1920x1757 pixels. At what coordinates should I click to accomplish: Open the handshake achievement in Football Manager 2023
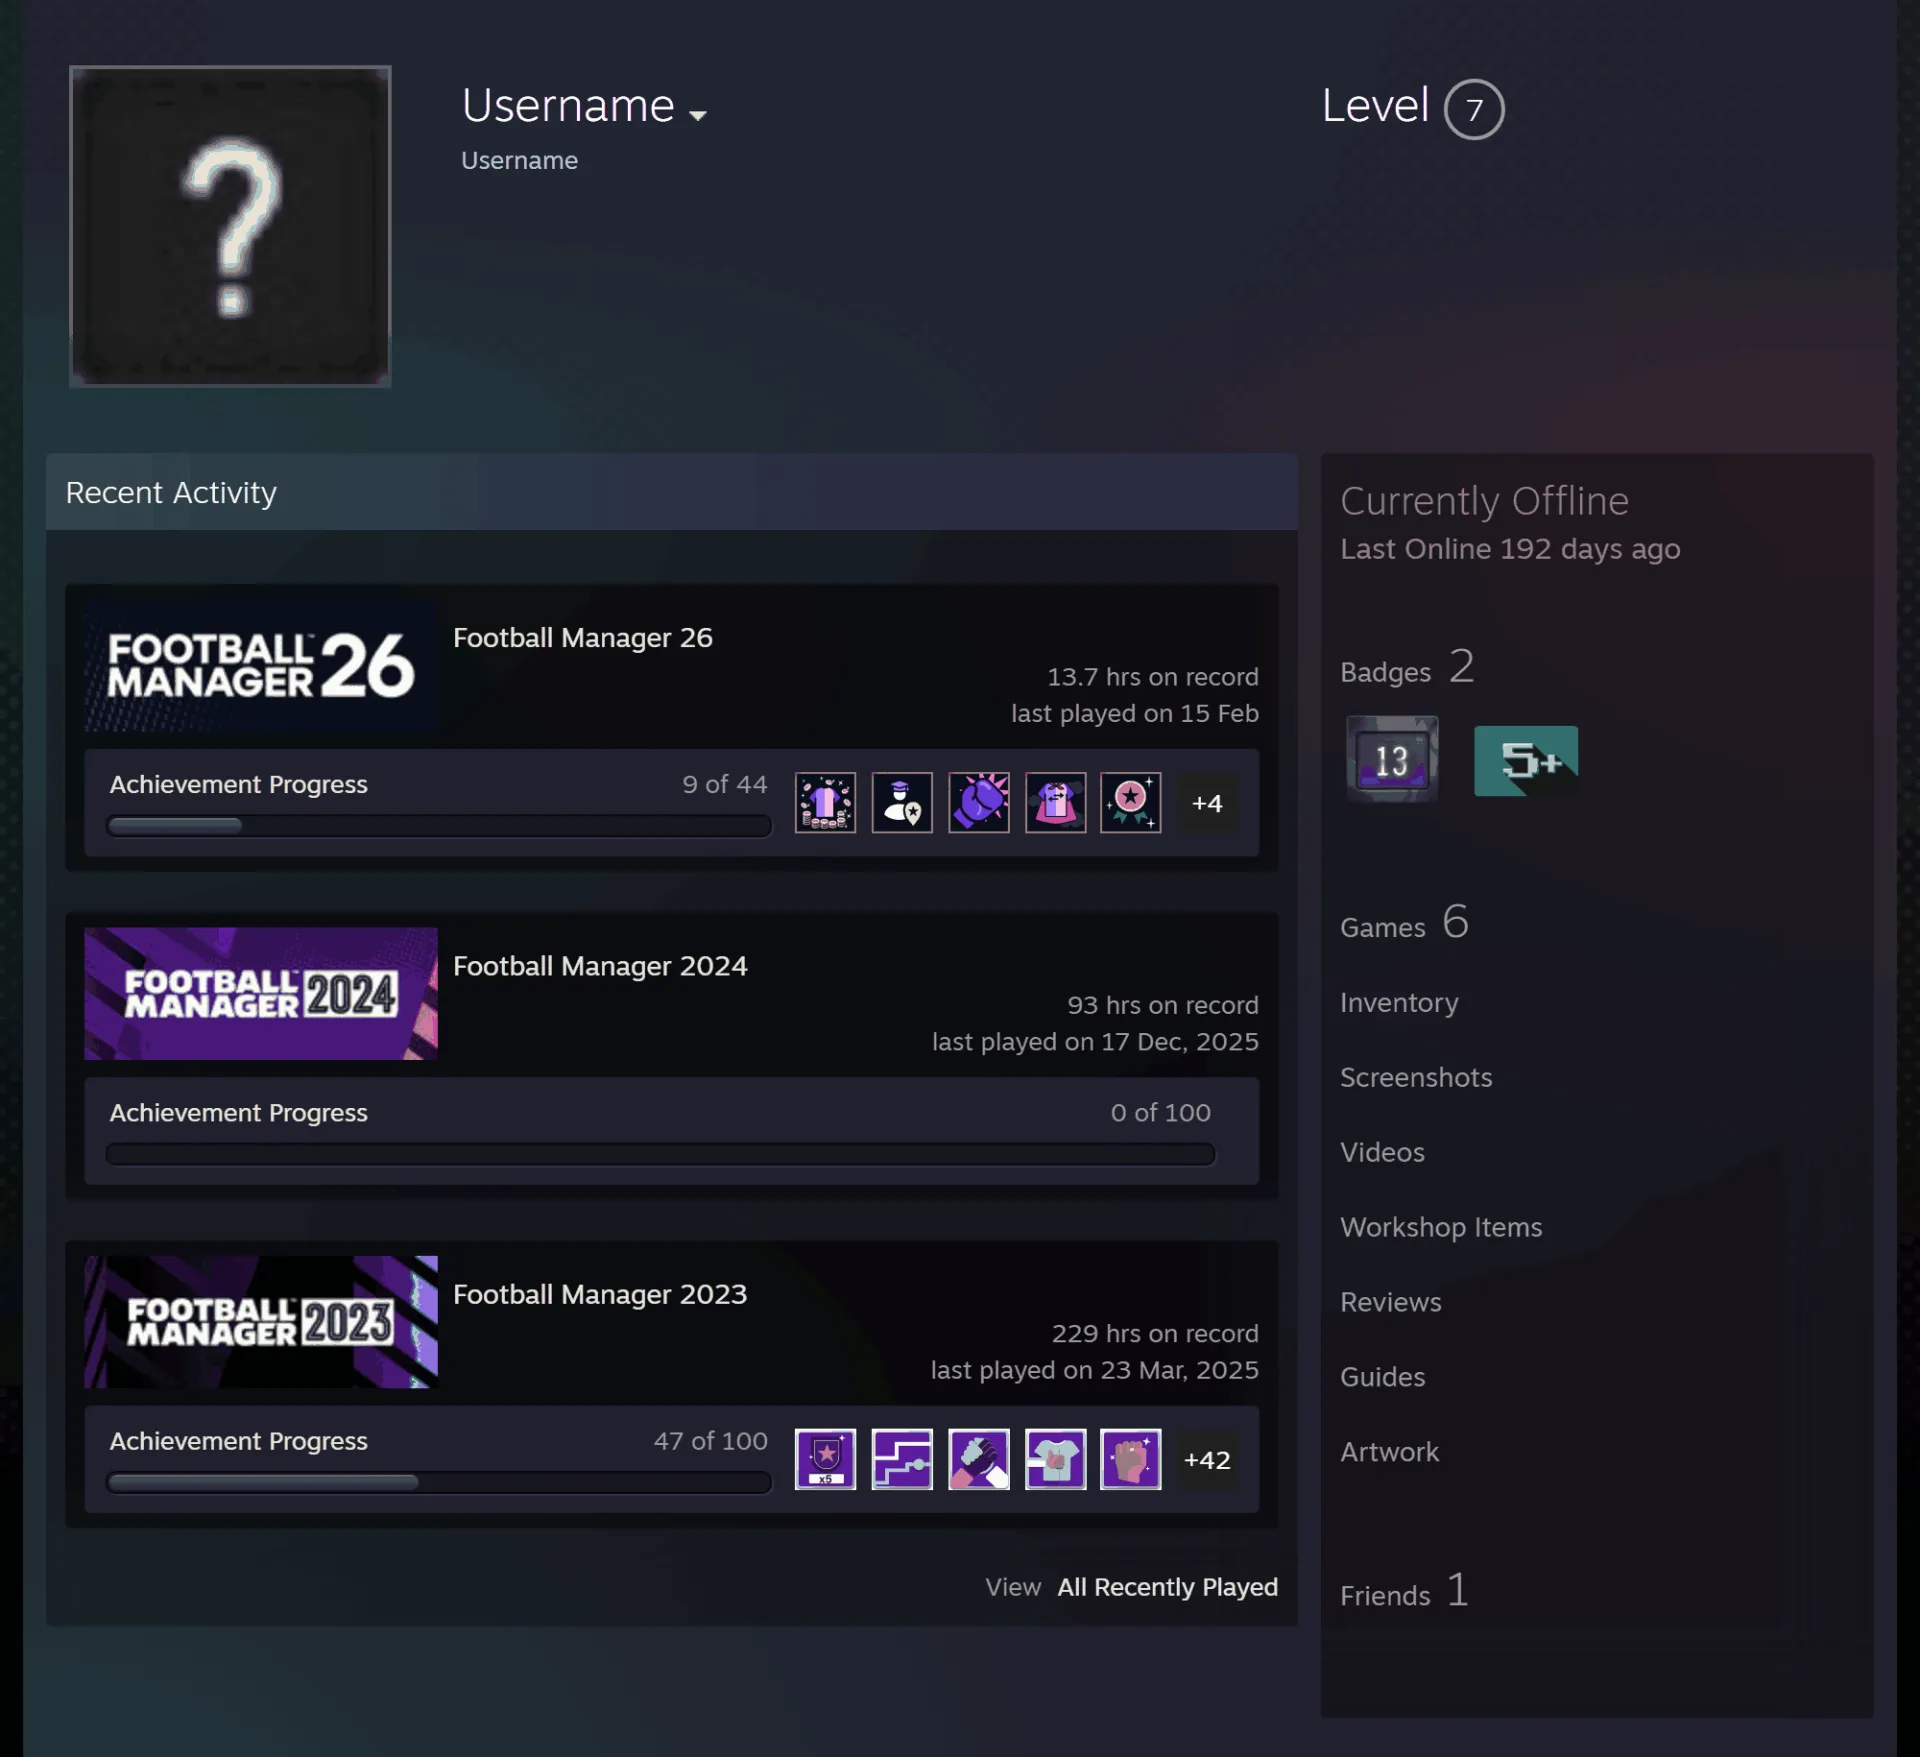(x=979, y=1459)
